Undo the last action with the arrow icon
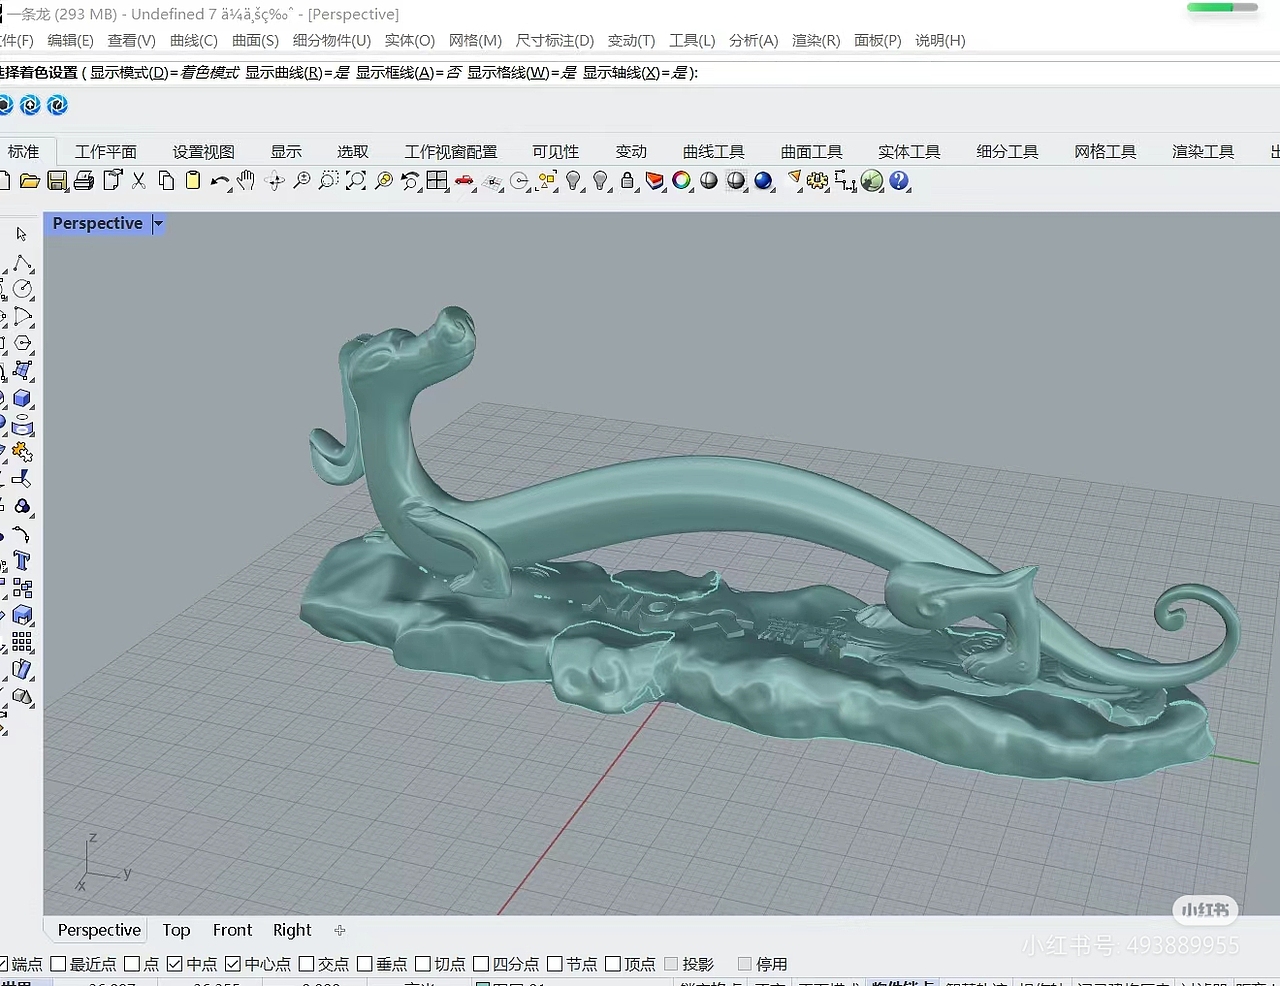 tap(220, 181)
